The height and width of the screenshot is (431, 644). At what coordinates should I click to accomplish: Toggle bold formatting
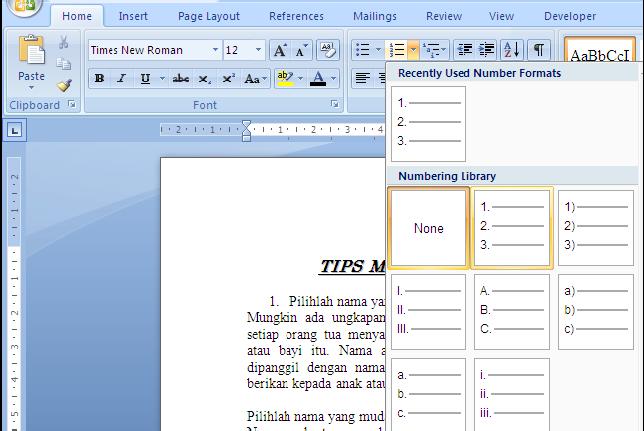(x=99, y=78)
